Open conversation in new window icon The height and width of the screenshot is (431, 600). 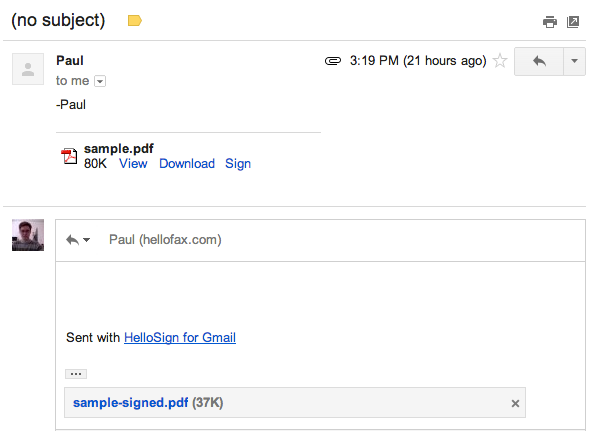click(573, 22)
